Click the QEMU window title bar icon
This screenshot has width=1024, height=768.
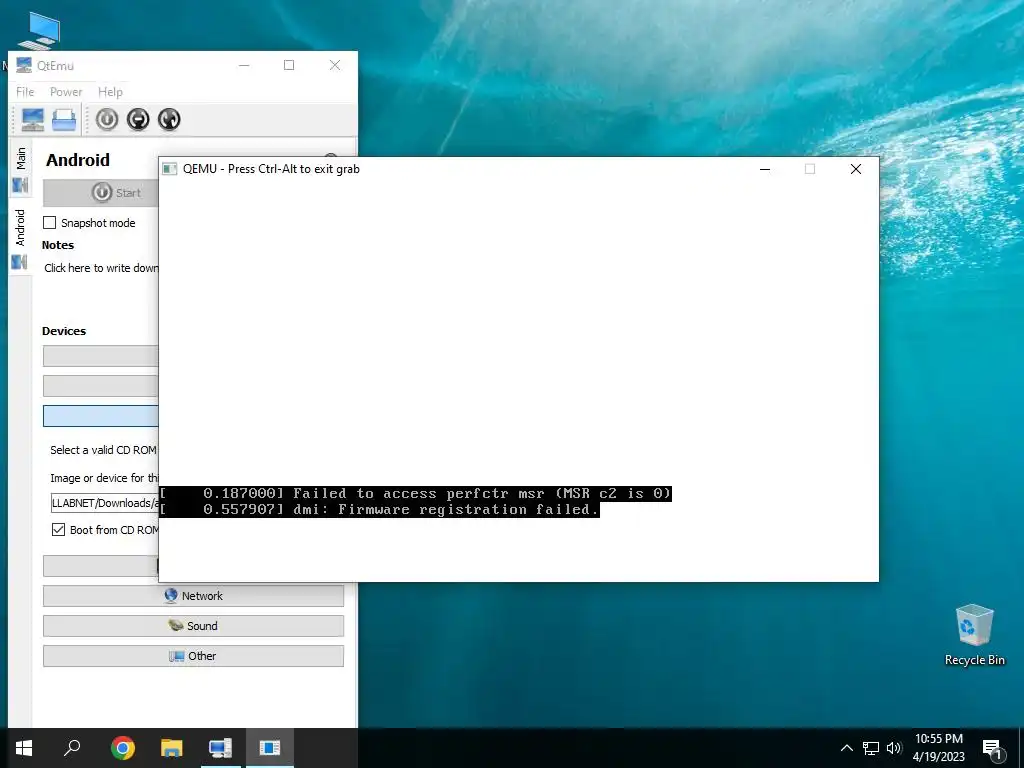170,169
